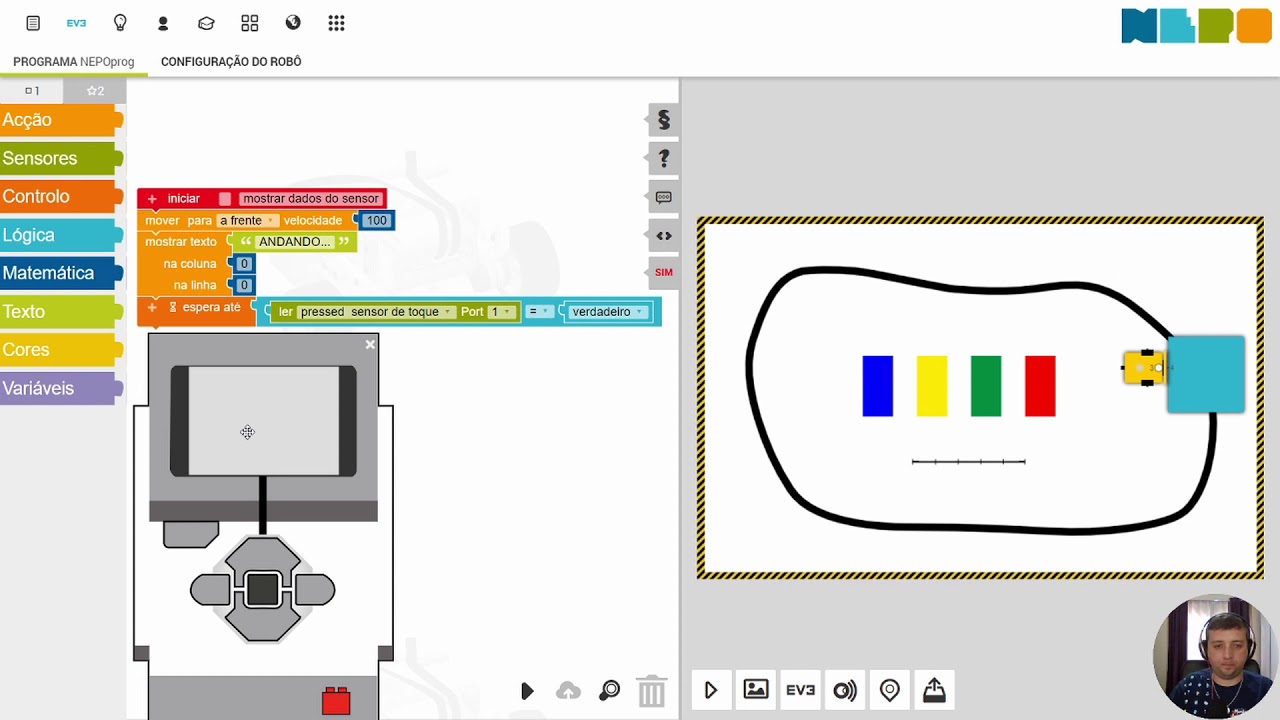Viewport: 1280px width, 720px height.
Task: Click the yellow color patch in simulation
Action: click(932, 386)
